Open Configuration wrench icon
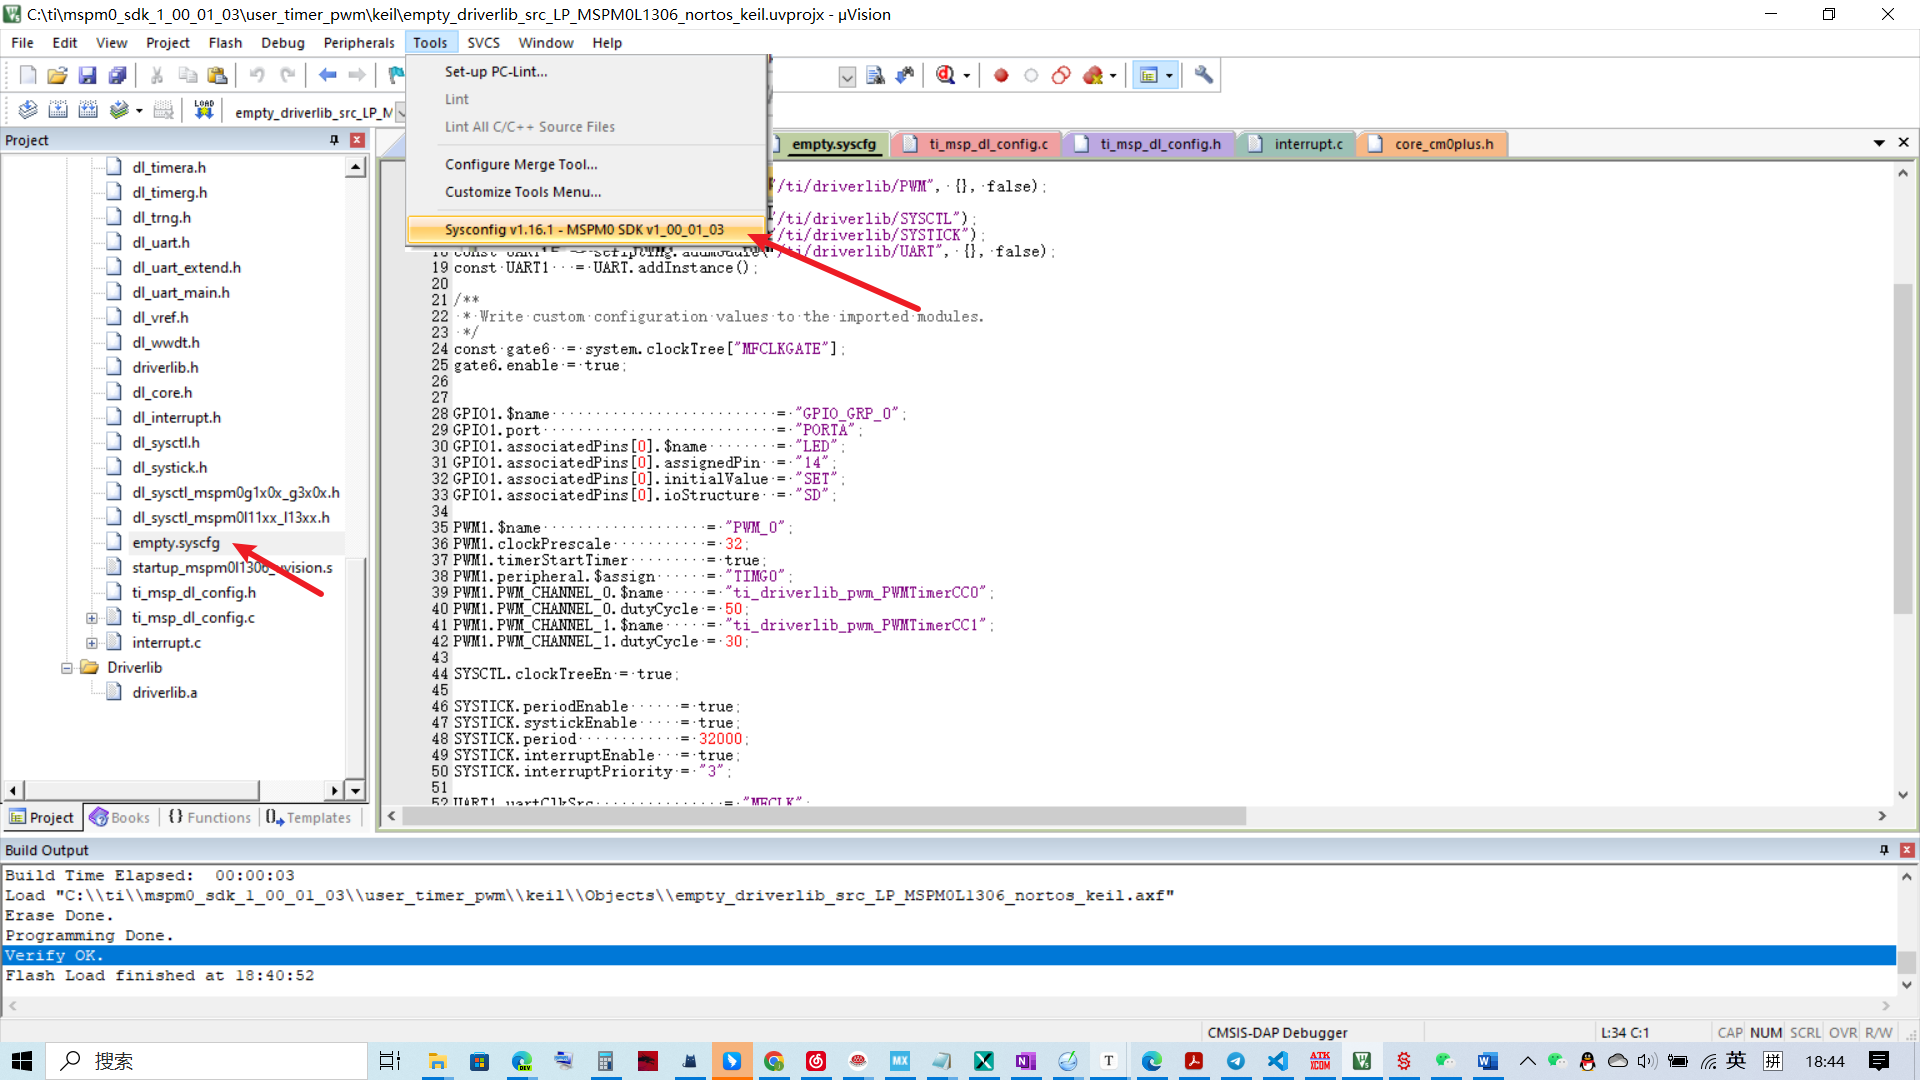This screenshot has width=1920, height=1080. pyautogui.click(x=1204, y=75)
